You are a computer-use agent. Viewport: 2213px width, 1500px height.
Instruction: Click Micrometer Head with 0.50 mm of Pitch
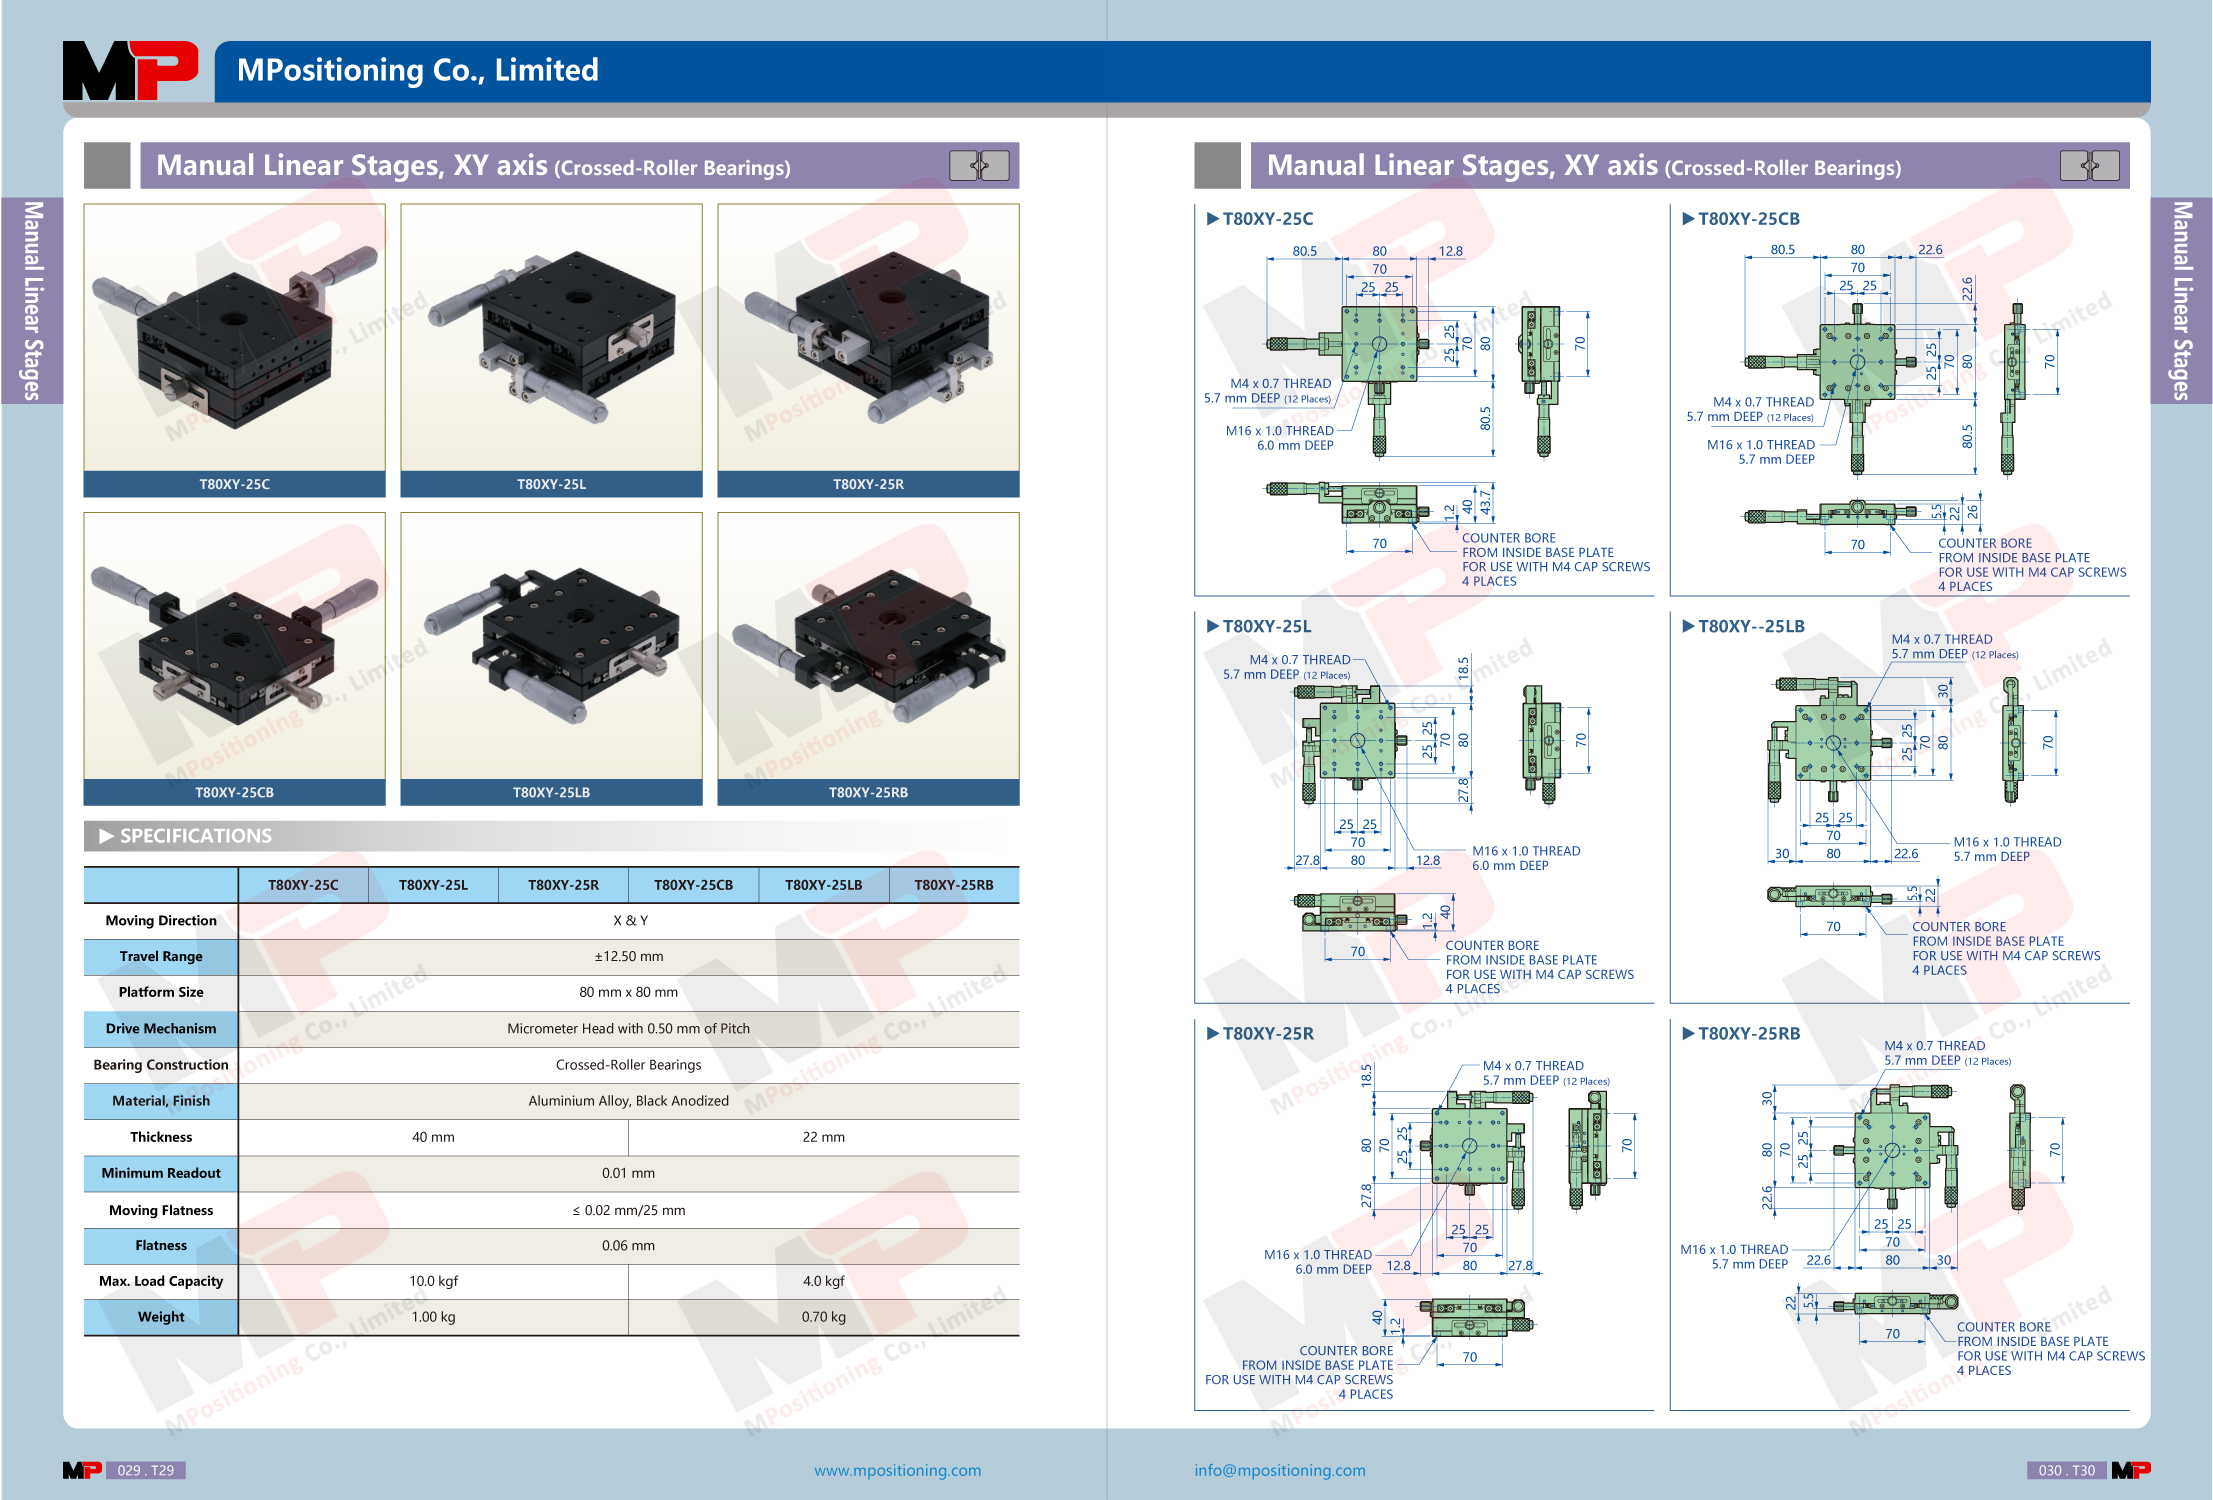tap(629, 1029)
